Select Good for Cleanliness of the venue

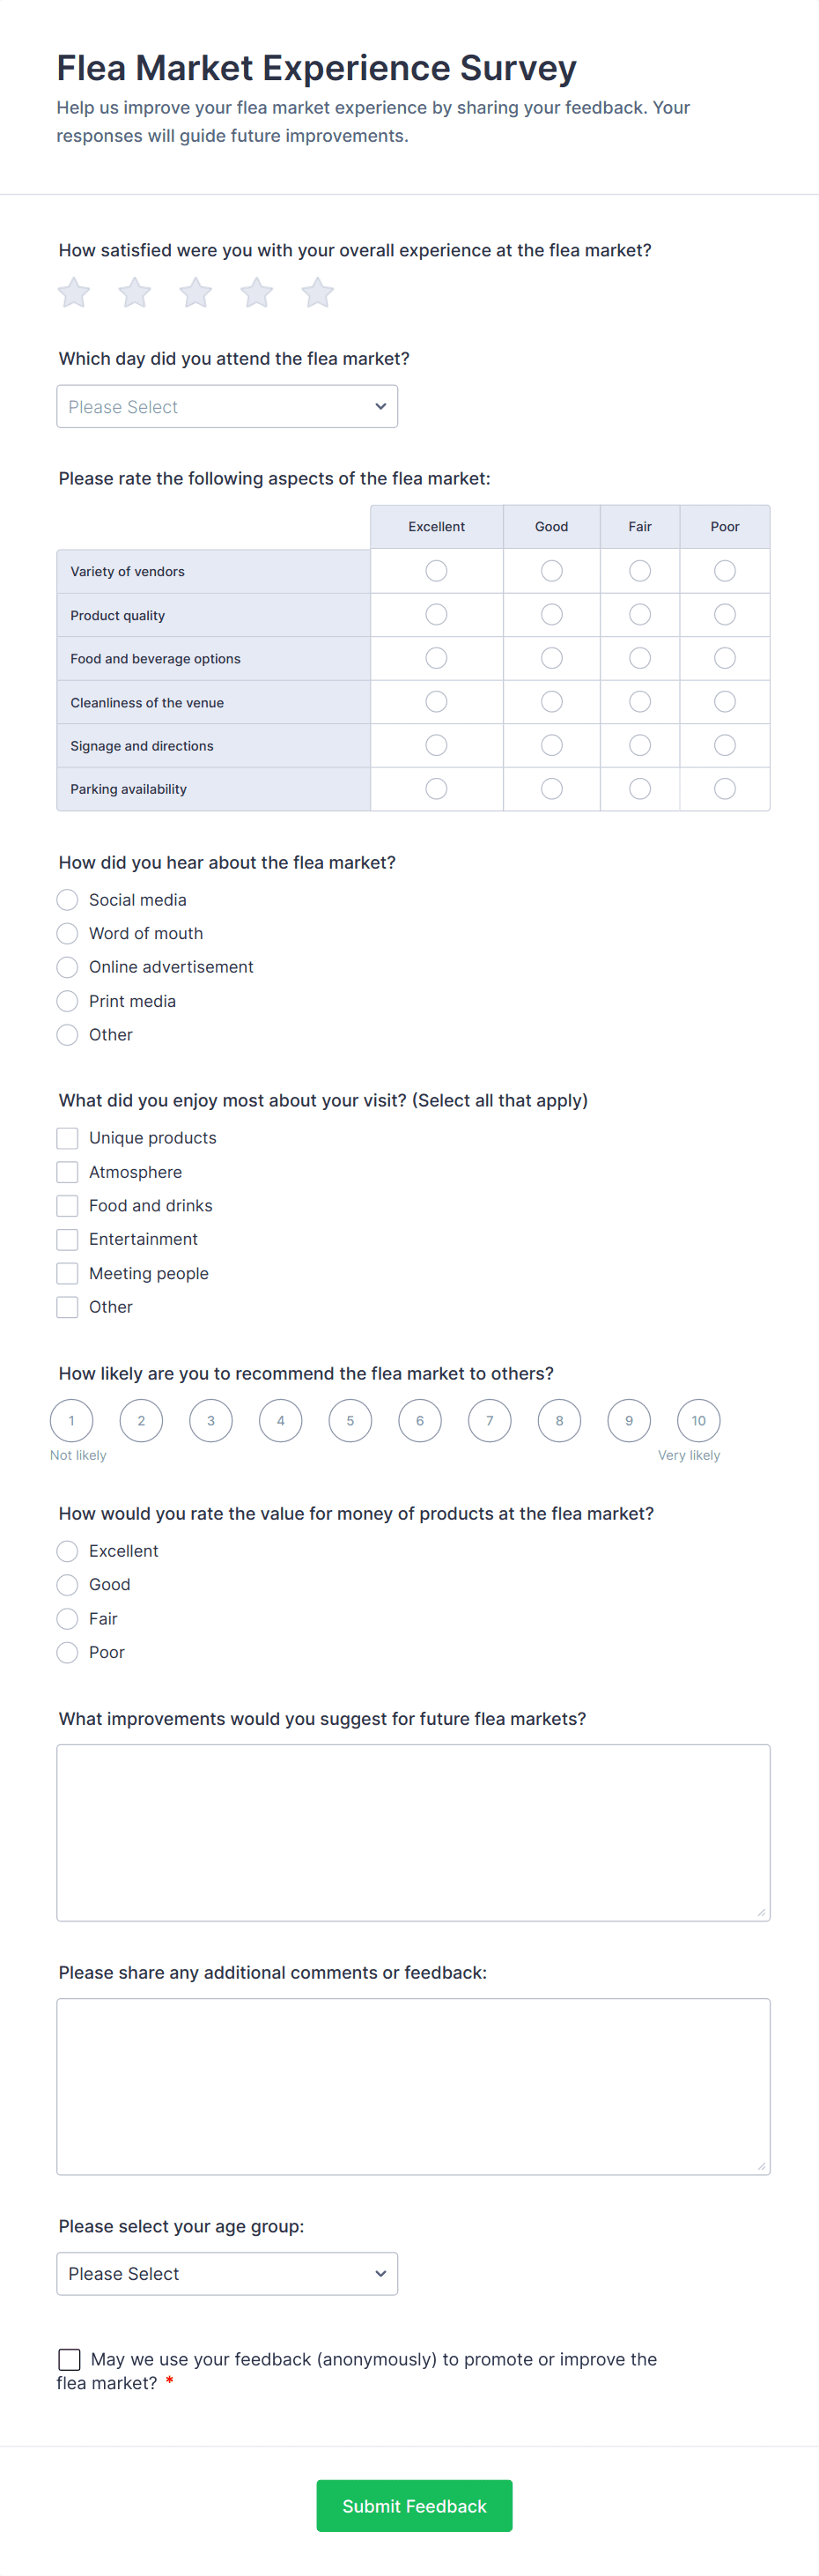551,702
